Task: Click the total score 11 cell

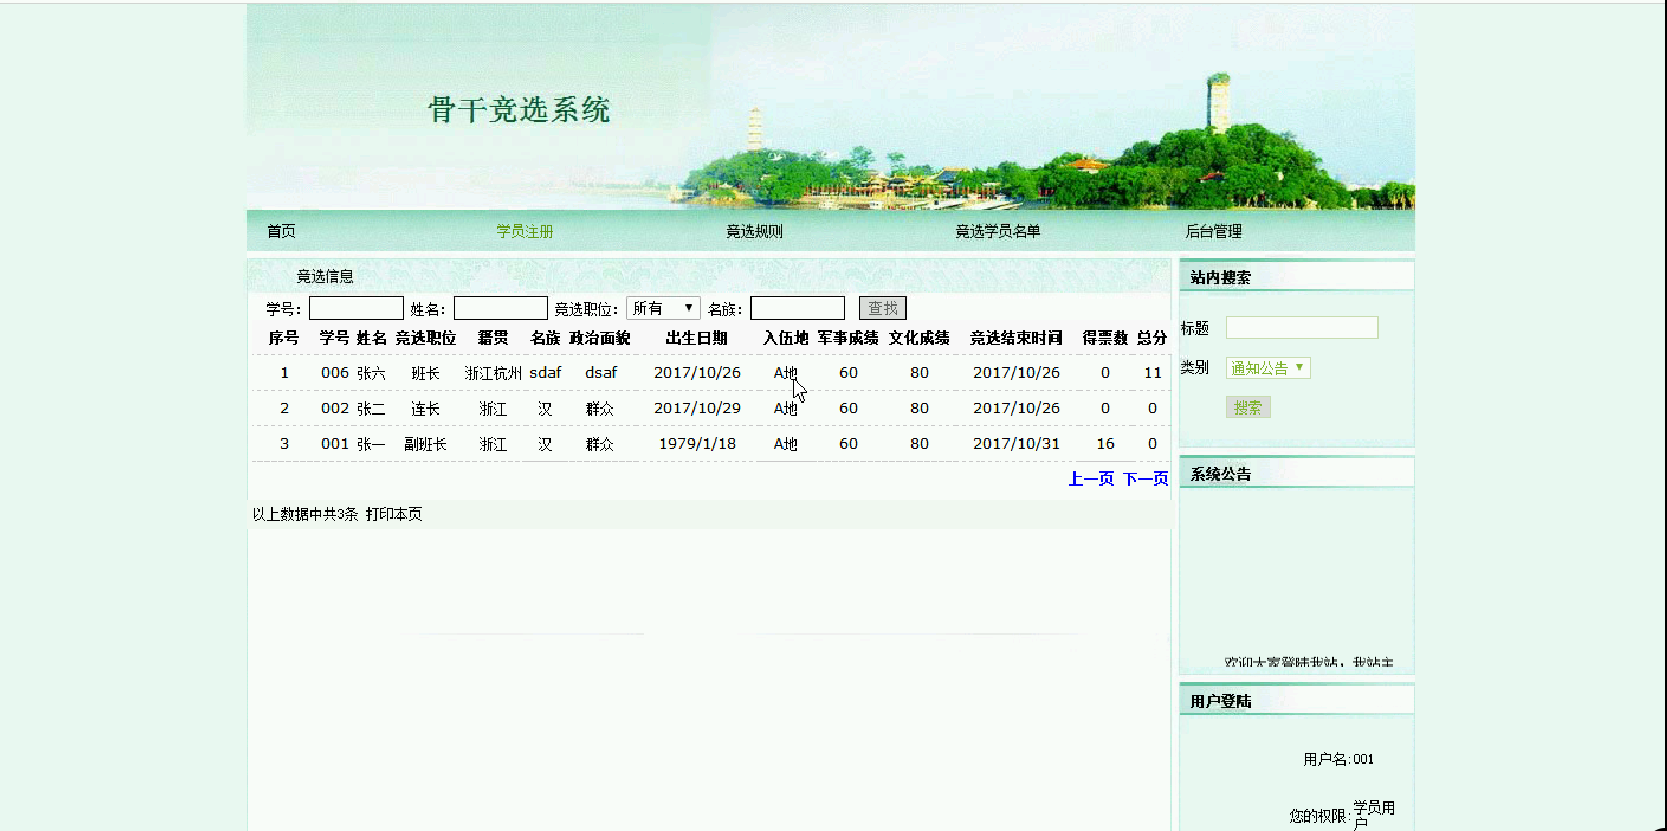Action: tap(1152, 373)
